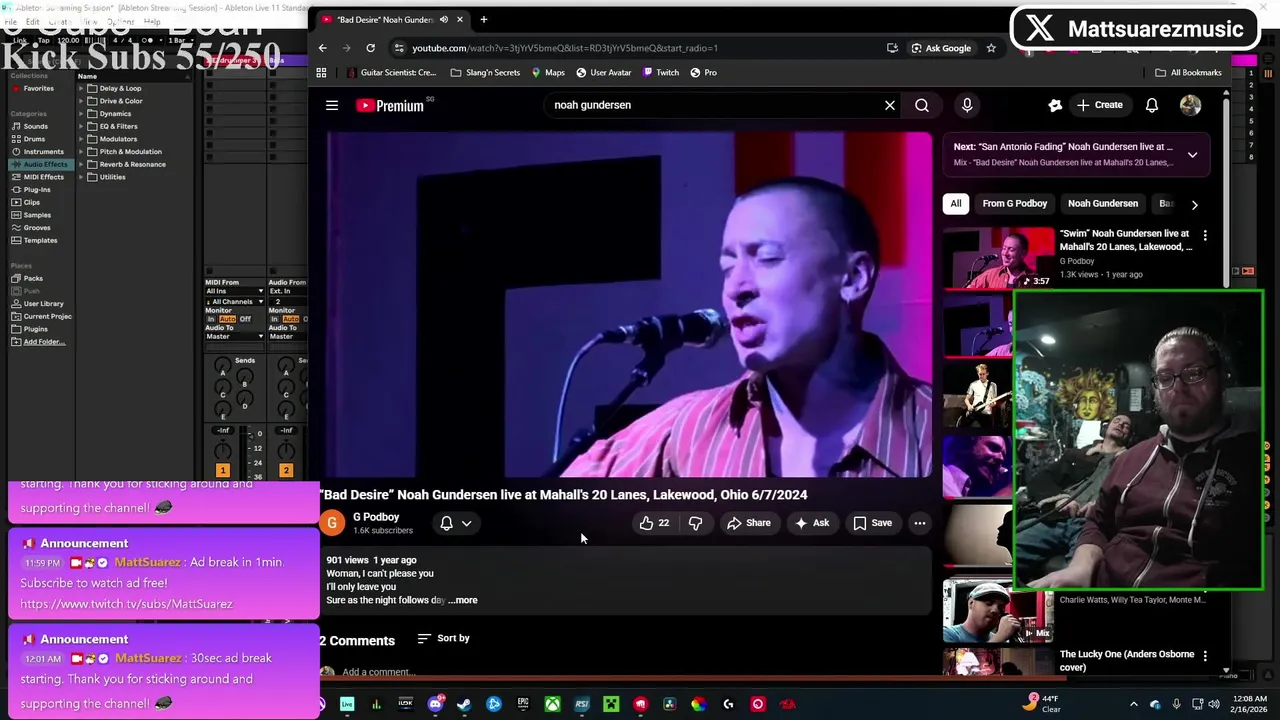This screenshot has height=720, width=1280.
Task: Select the All filter chip
Action: tap(956, 204)
